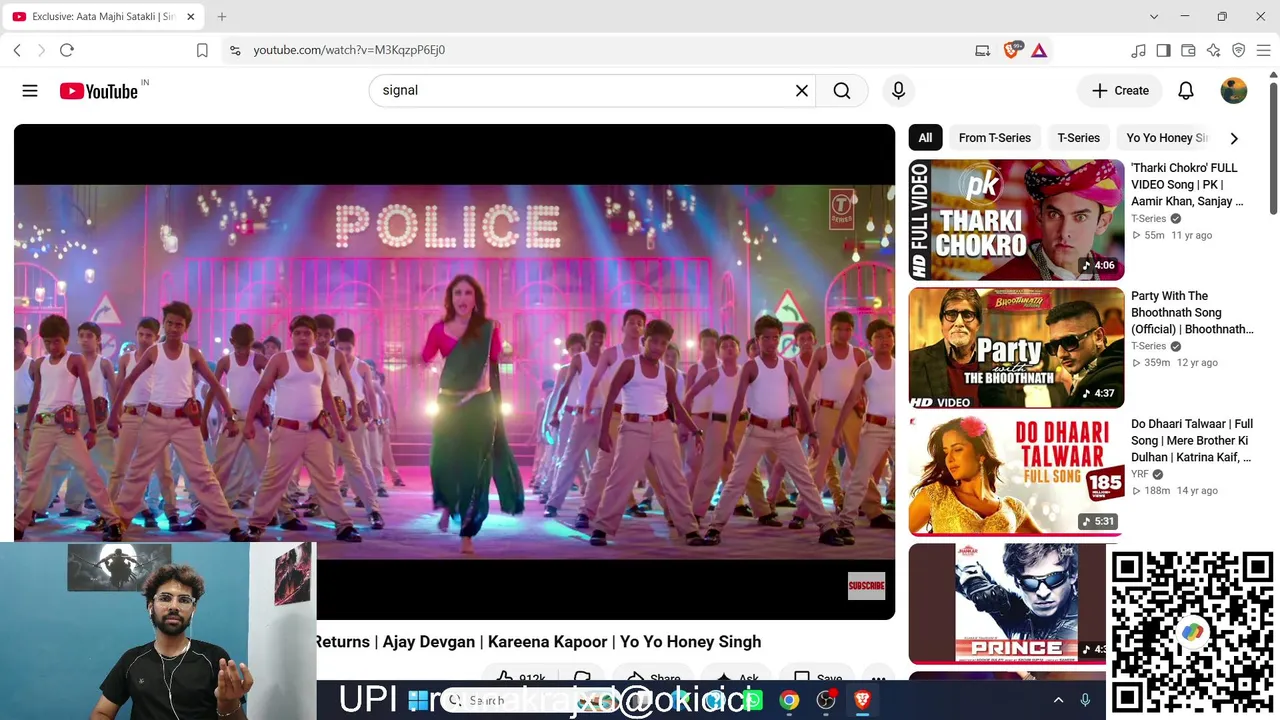Open the Brave Wallet icon
This screenshot has height=720, width=1280.
(x=1189, y=50)
